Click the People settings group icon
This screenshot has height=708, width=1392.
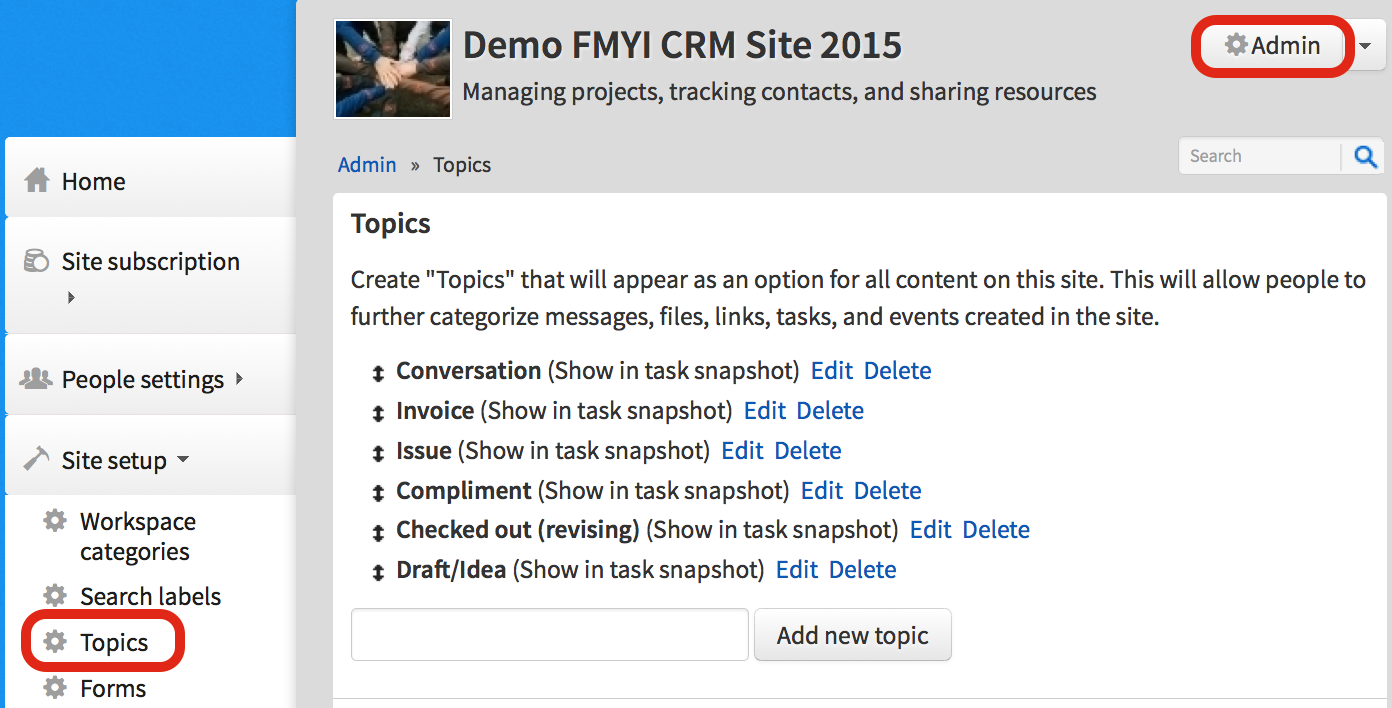(37, 379)
